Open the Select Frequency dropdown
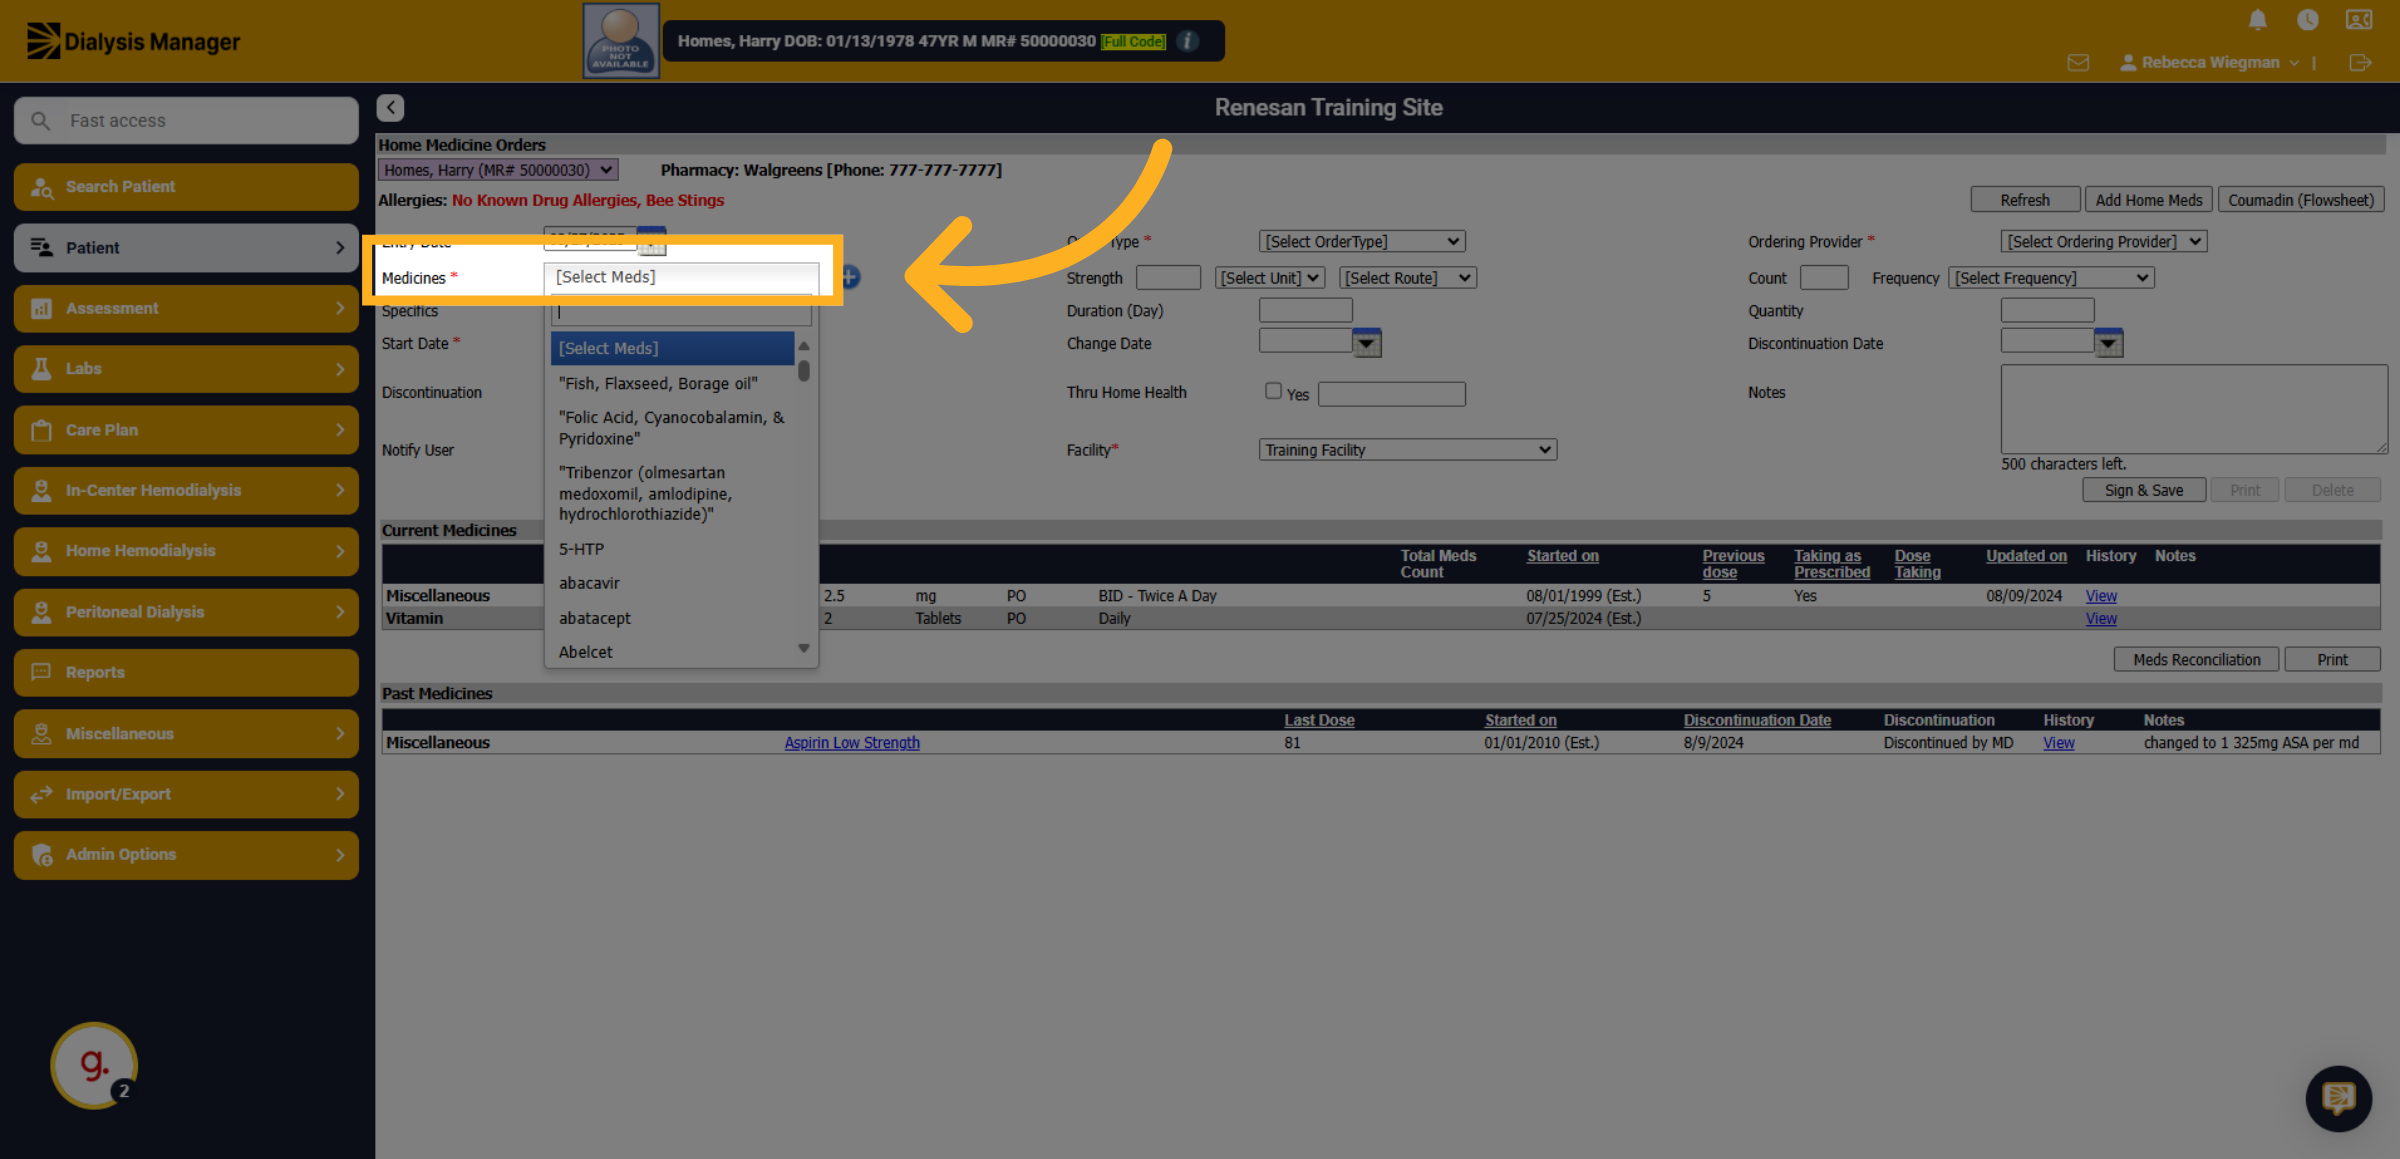 coord(2051,278)
